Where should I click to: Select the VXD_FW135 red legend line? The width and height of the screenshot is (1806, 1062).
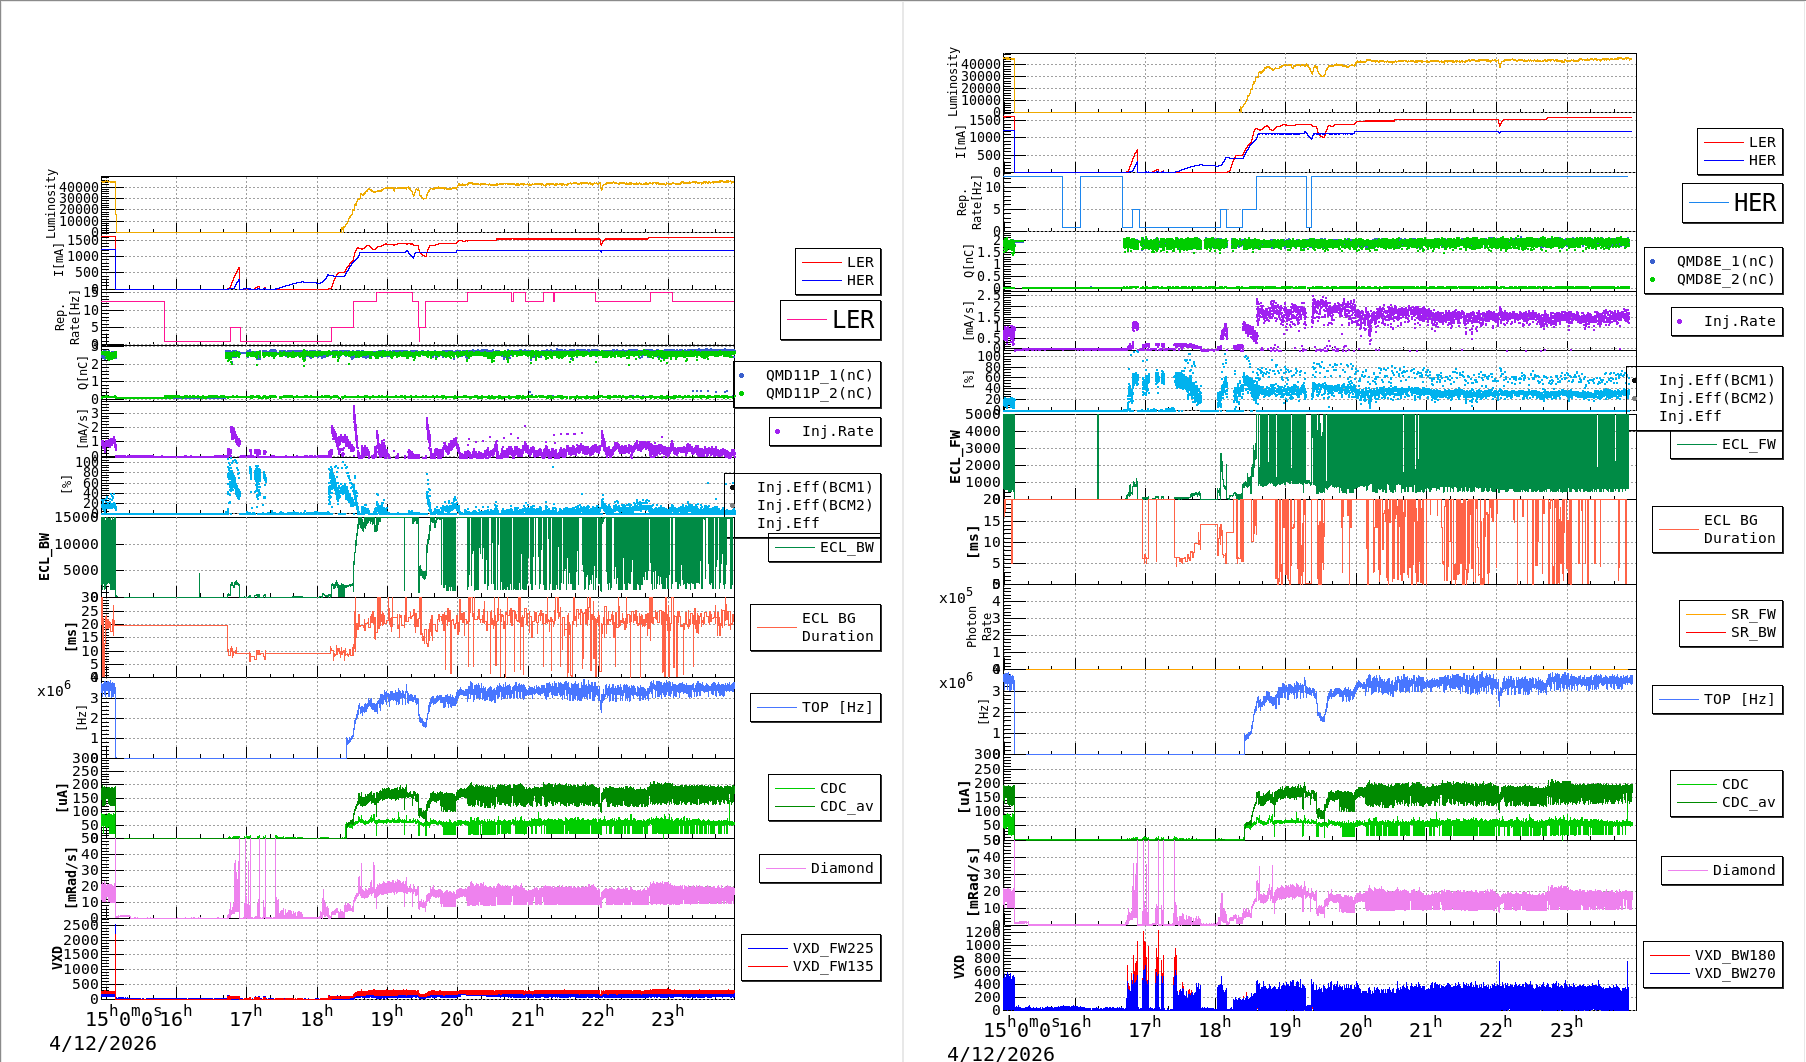pyautogui.click(x=768, y=967)
